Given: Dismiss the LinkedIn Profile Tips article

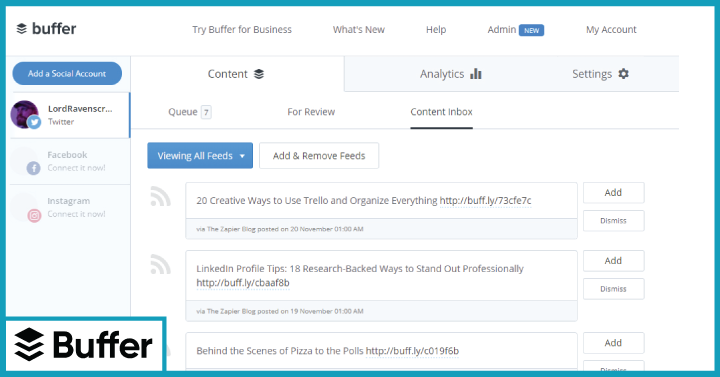Looking at the screenshot, I should 613,289.
